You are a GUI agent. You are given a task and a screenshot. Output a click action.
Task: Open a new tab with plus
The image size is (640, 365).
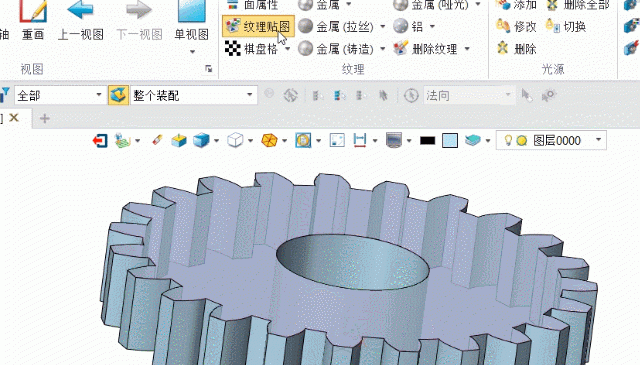44,118
